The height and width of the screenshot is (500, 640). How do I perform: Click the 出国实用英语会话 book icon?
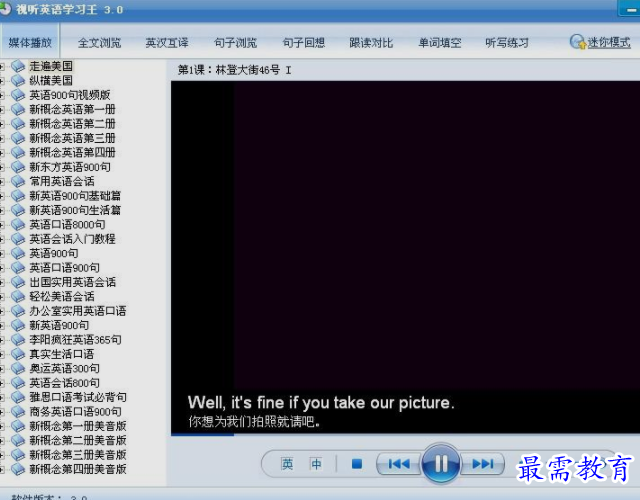[x=18, y=282]
